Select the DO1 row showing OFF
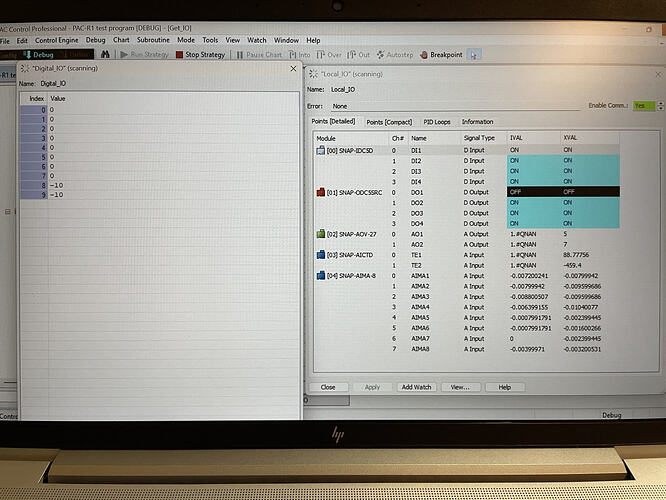Image resolution: width=666 pixels, height=500 pixels. [468, 192]
